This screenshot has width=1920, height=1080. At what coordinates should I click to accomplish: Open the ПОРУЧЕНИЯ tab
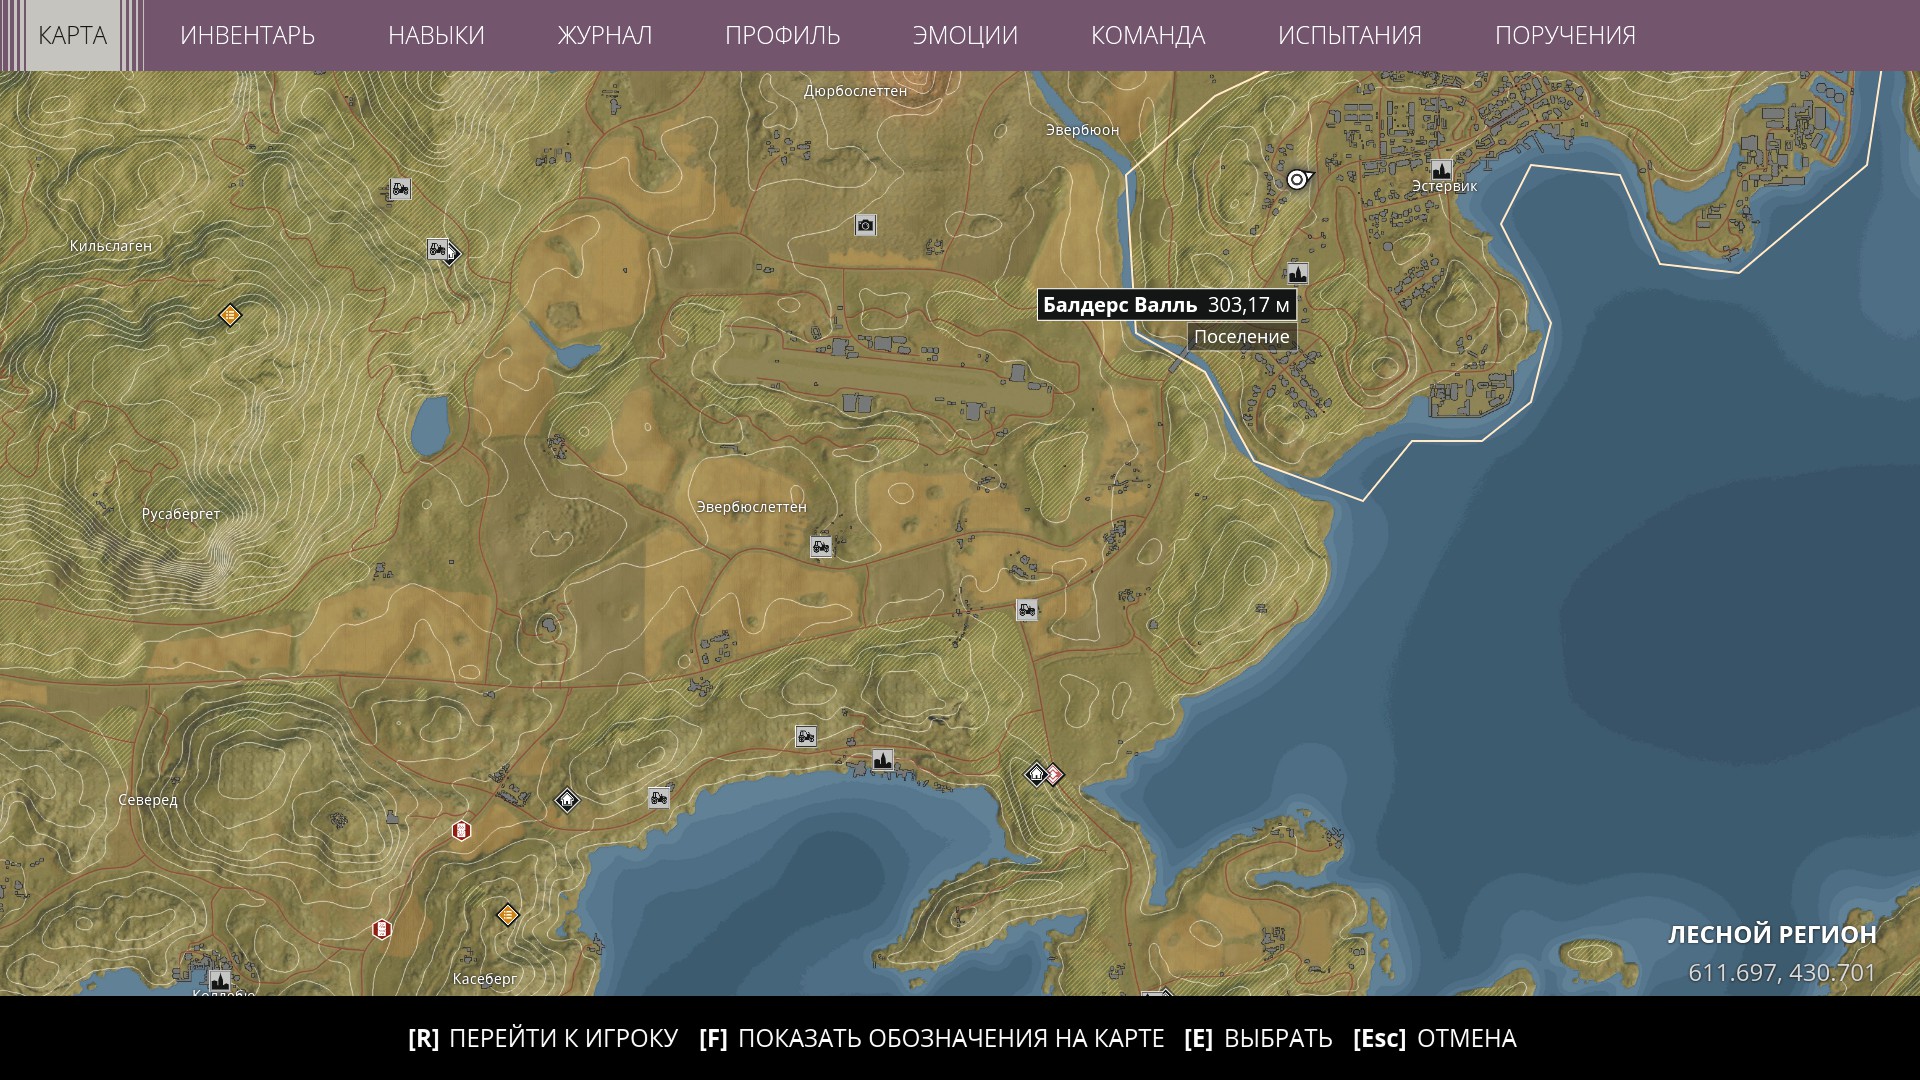[x=1565, y=35]
